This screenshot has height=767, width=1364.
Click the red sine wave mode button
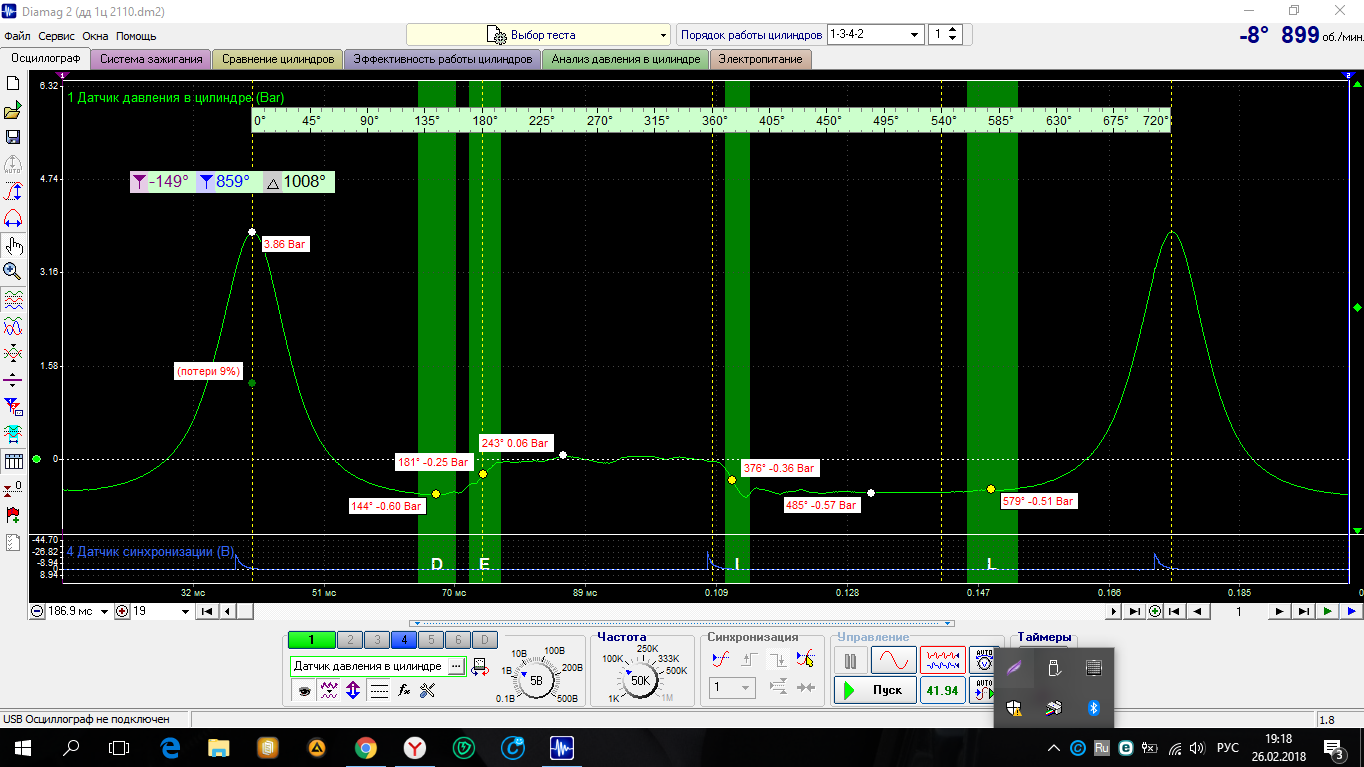[x=893, y=660]
